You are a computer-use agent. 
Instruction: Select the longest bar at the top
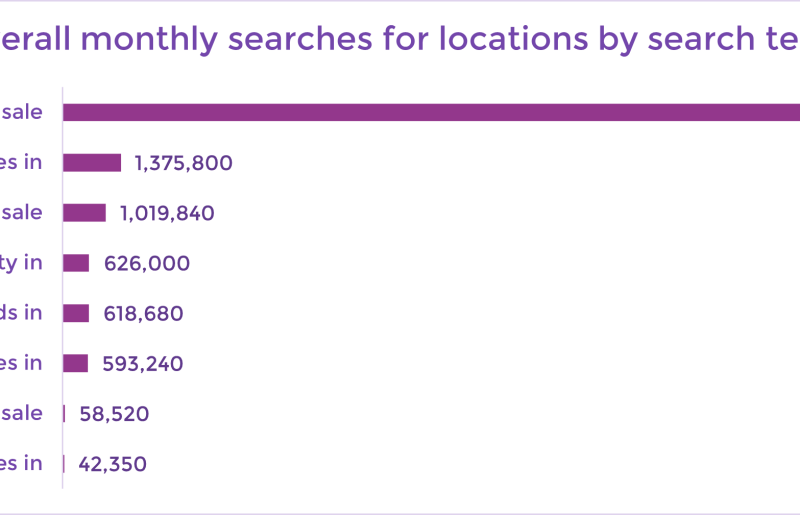(x=431, y=112)
